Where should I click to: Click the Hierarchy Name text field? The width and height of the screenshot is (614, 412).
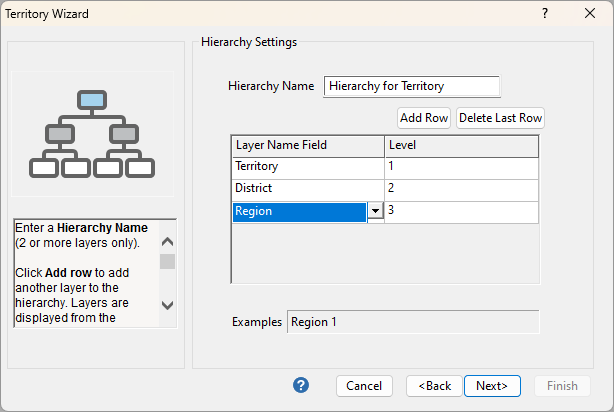click(x=412, y=86)
